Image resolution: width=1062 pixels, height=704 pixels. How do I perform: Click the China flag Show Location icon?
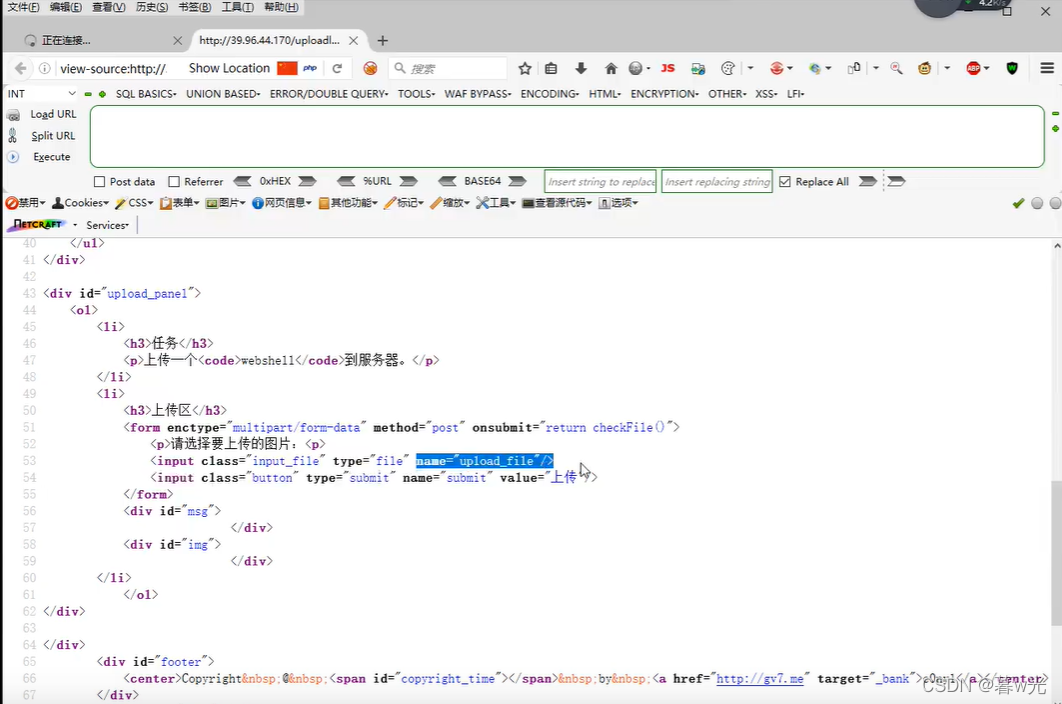coord(287,68)
